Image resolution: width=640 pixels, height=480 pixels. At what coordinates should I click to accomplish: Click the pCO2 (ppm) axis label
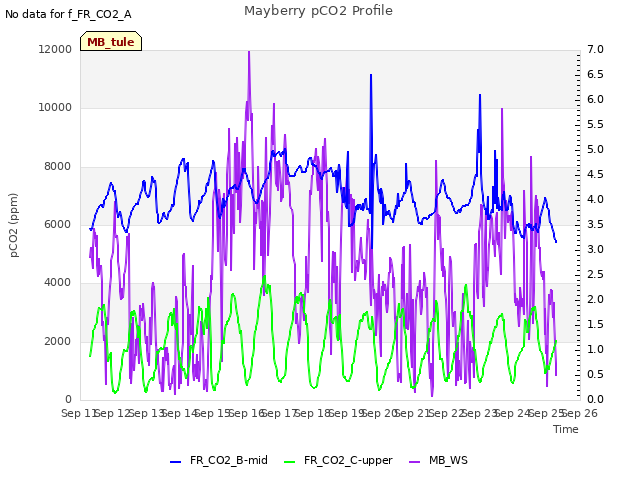[13, 225]
